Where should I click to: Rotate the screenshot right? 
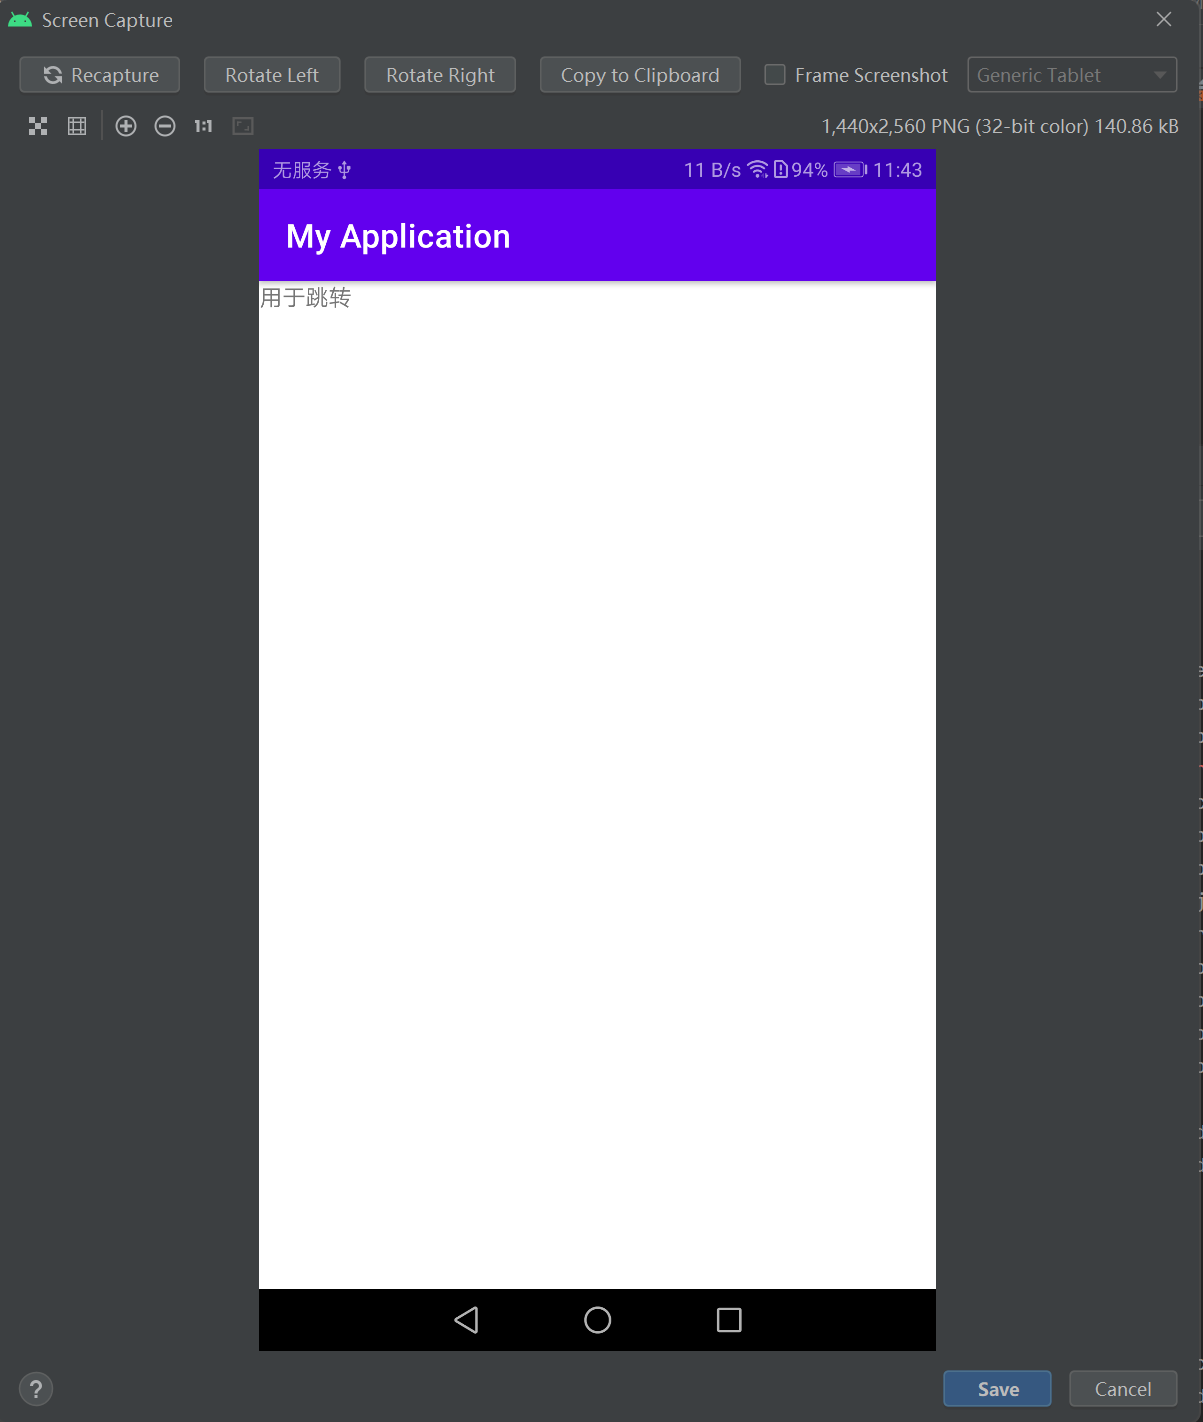440,75
